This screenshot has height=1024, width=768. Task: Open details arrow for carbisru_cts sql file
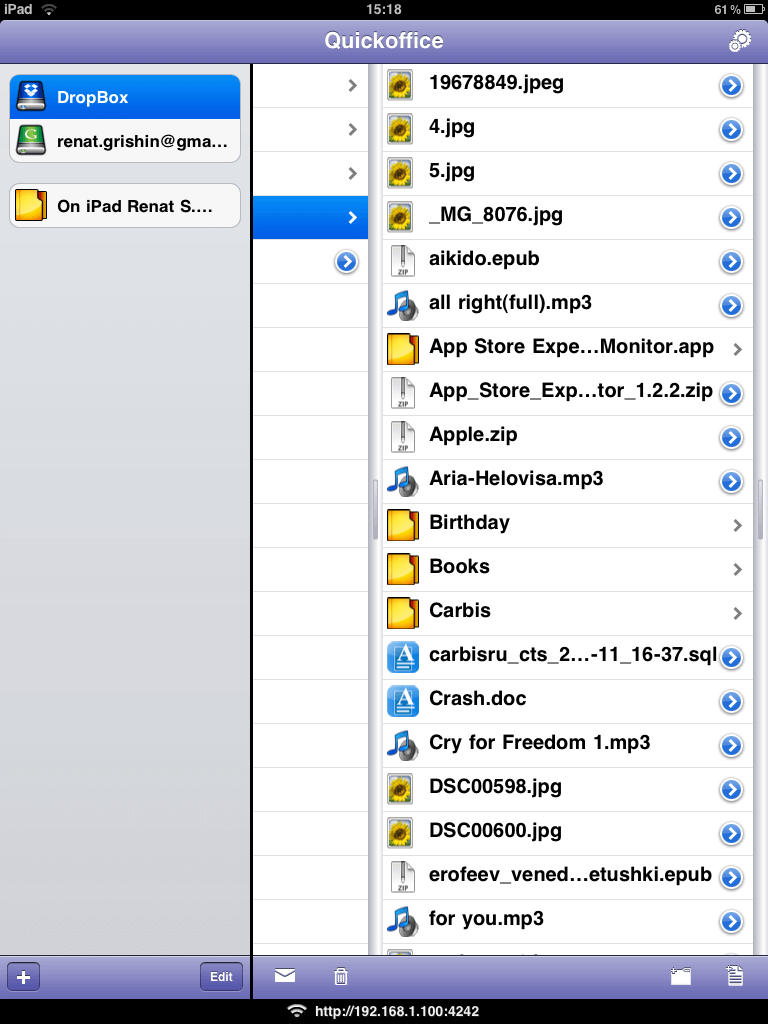click(731, 657)
